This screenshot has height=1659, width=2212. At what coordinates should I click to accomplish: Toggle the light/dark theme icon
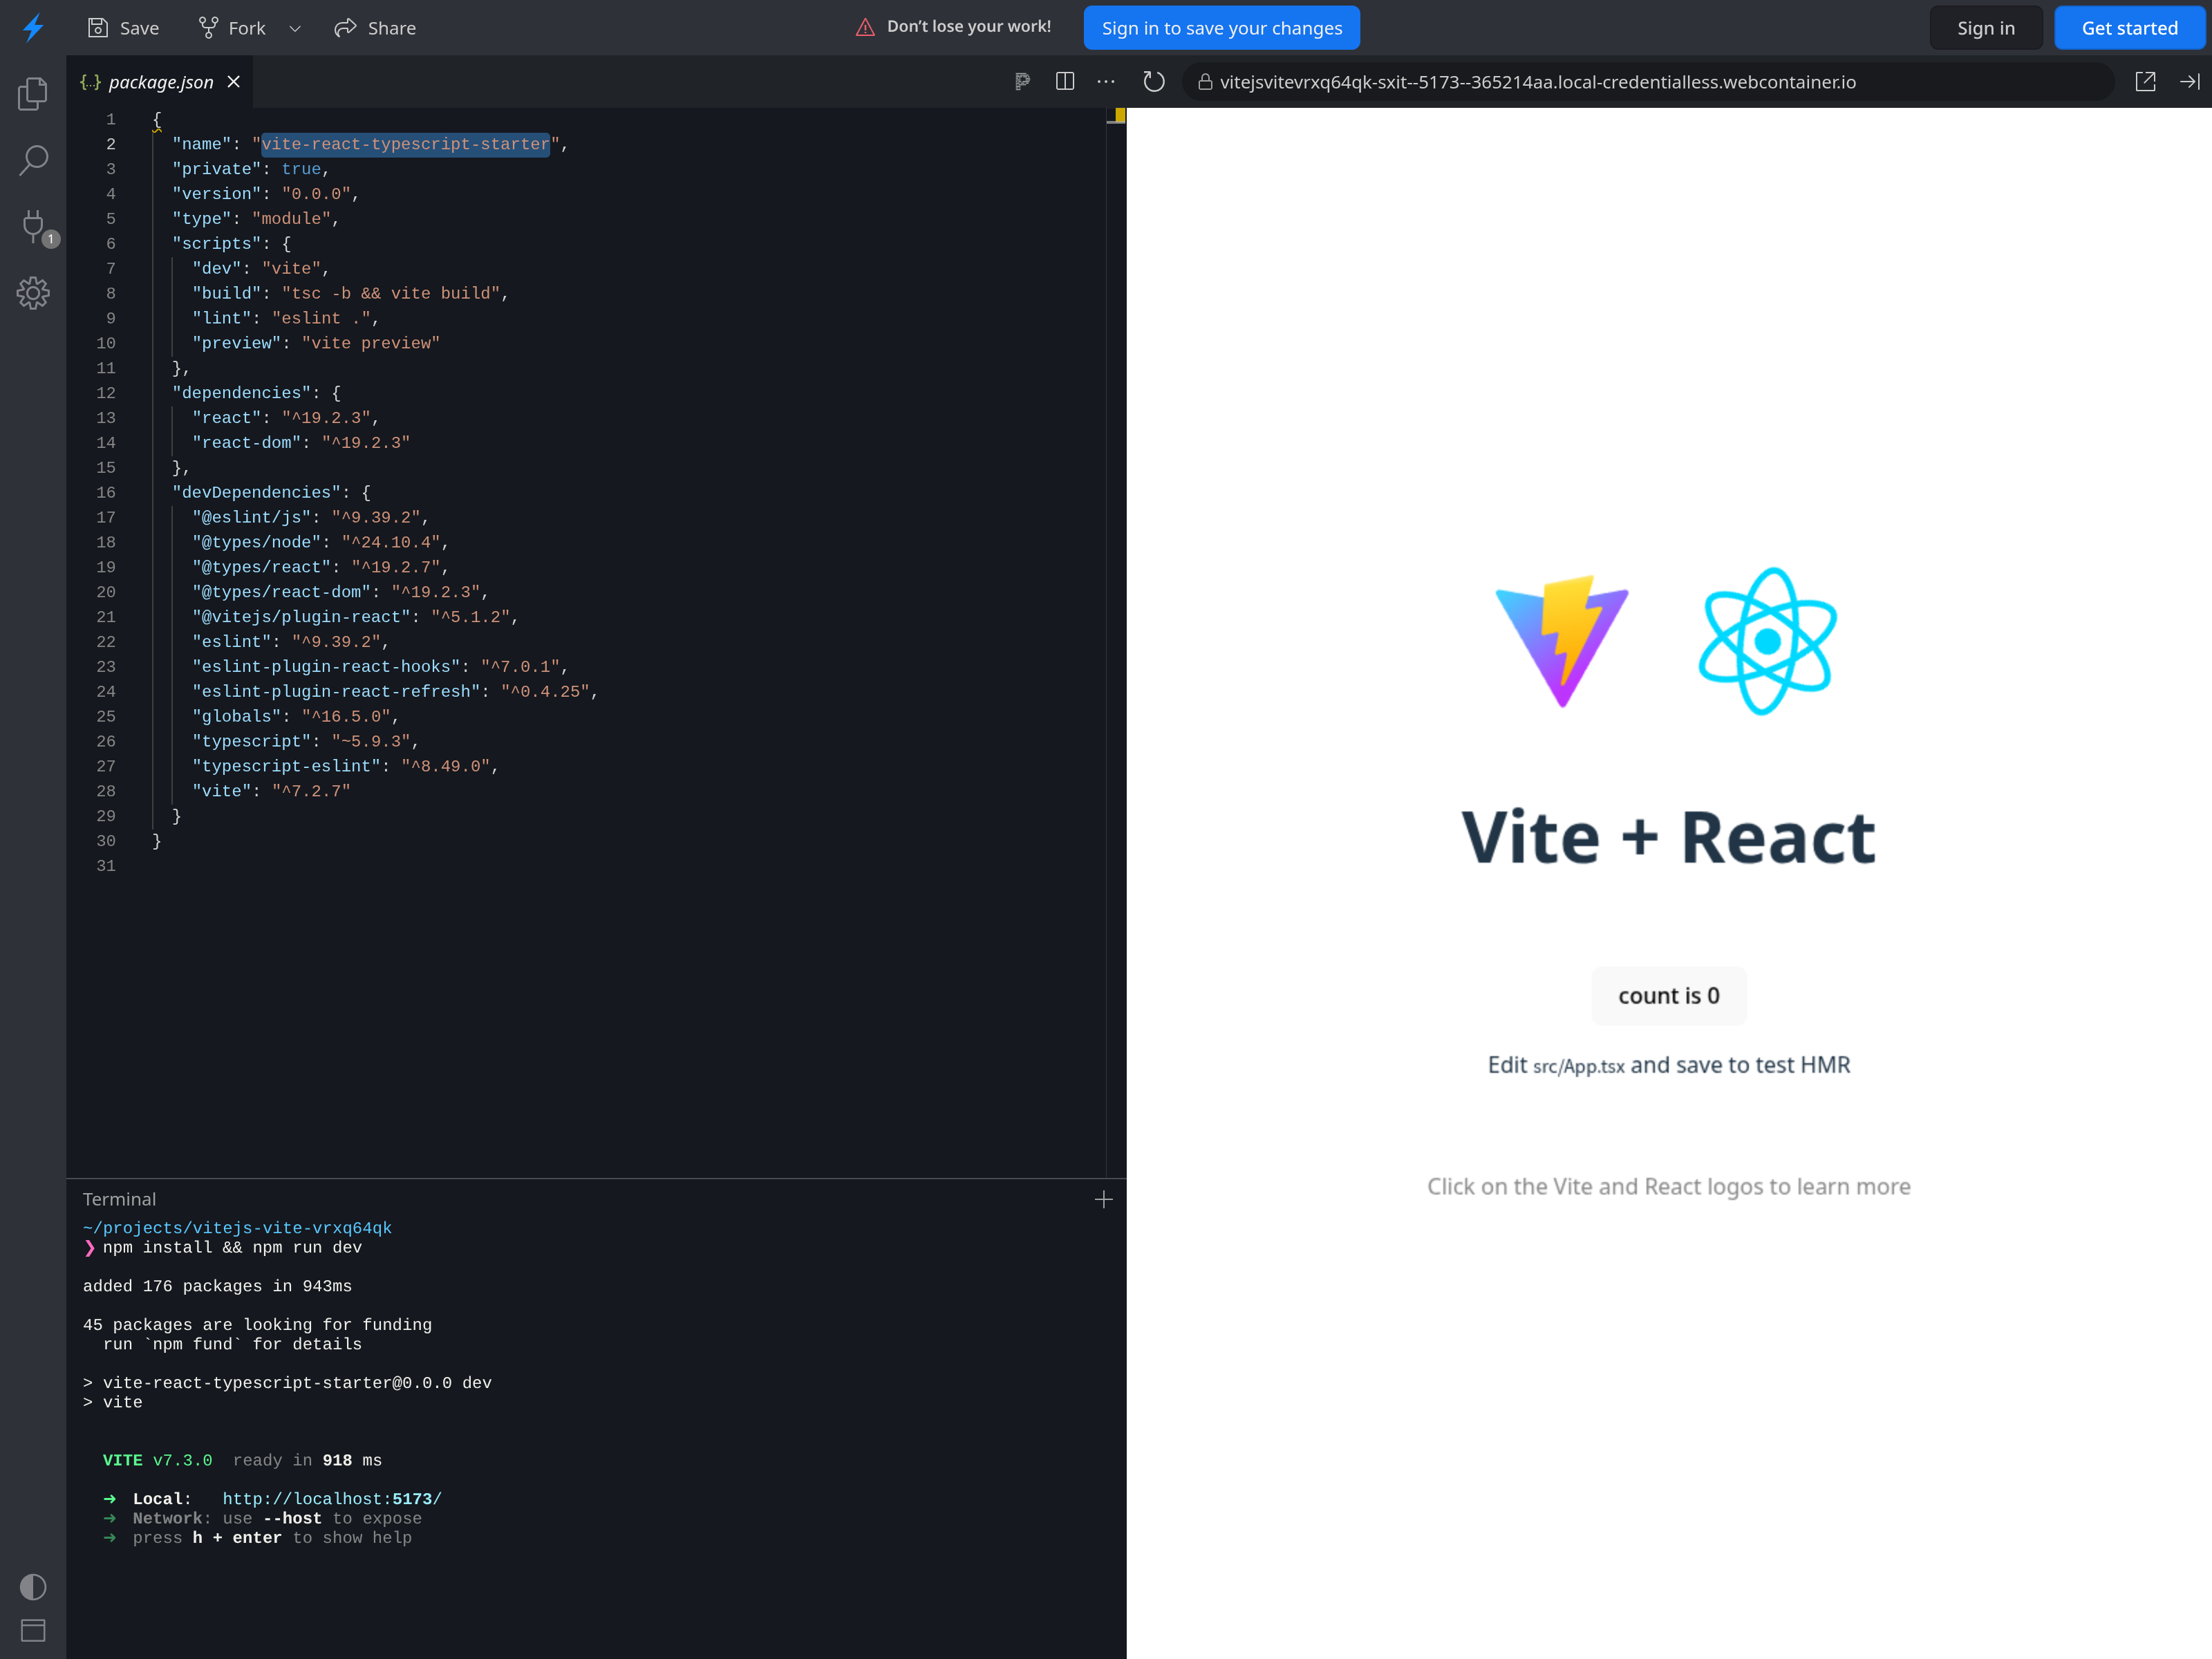coord(33,1587)
